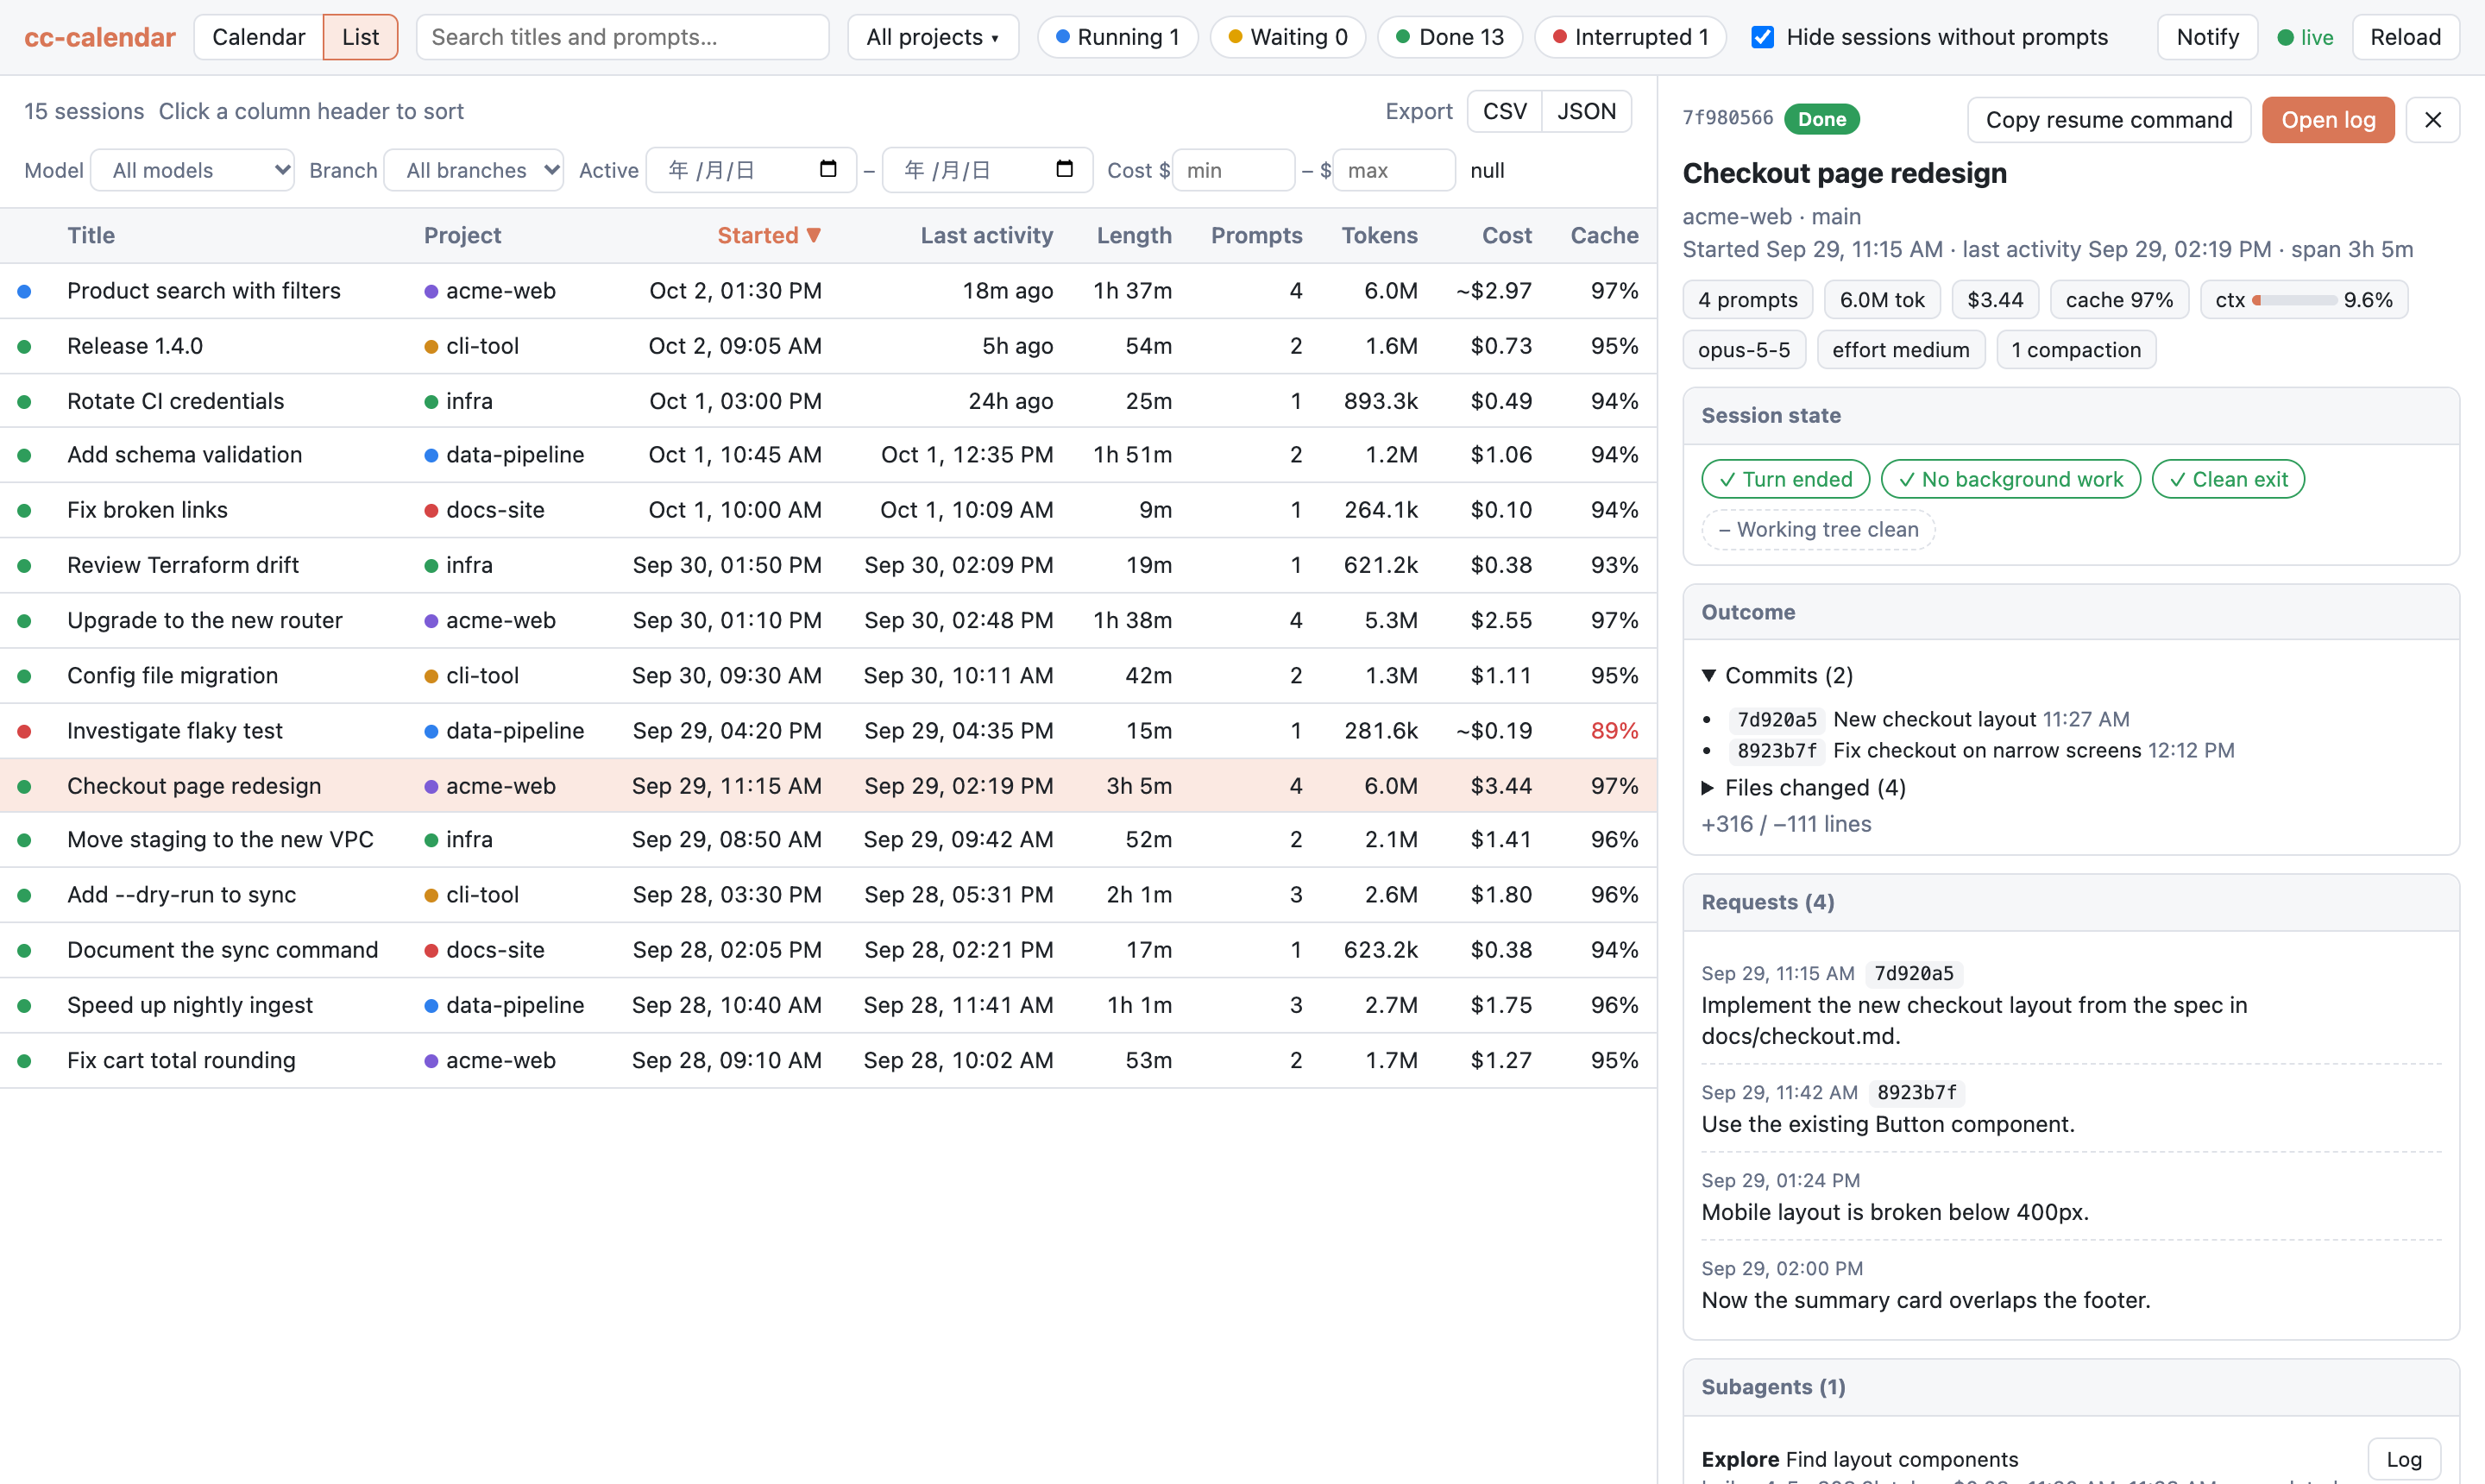Switch to the List view
This screenshot has width=2485, height=1484.
pos(360,37)
